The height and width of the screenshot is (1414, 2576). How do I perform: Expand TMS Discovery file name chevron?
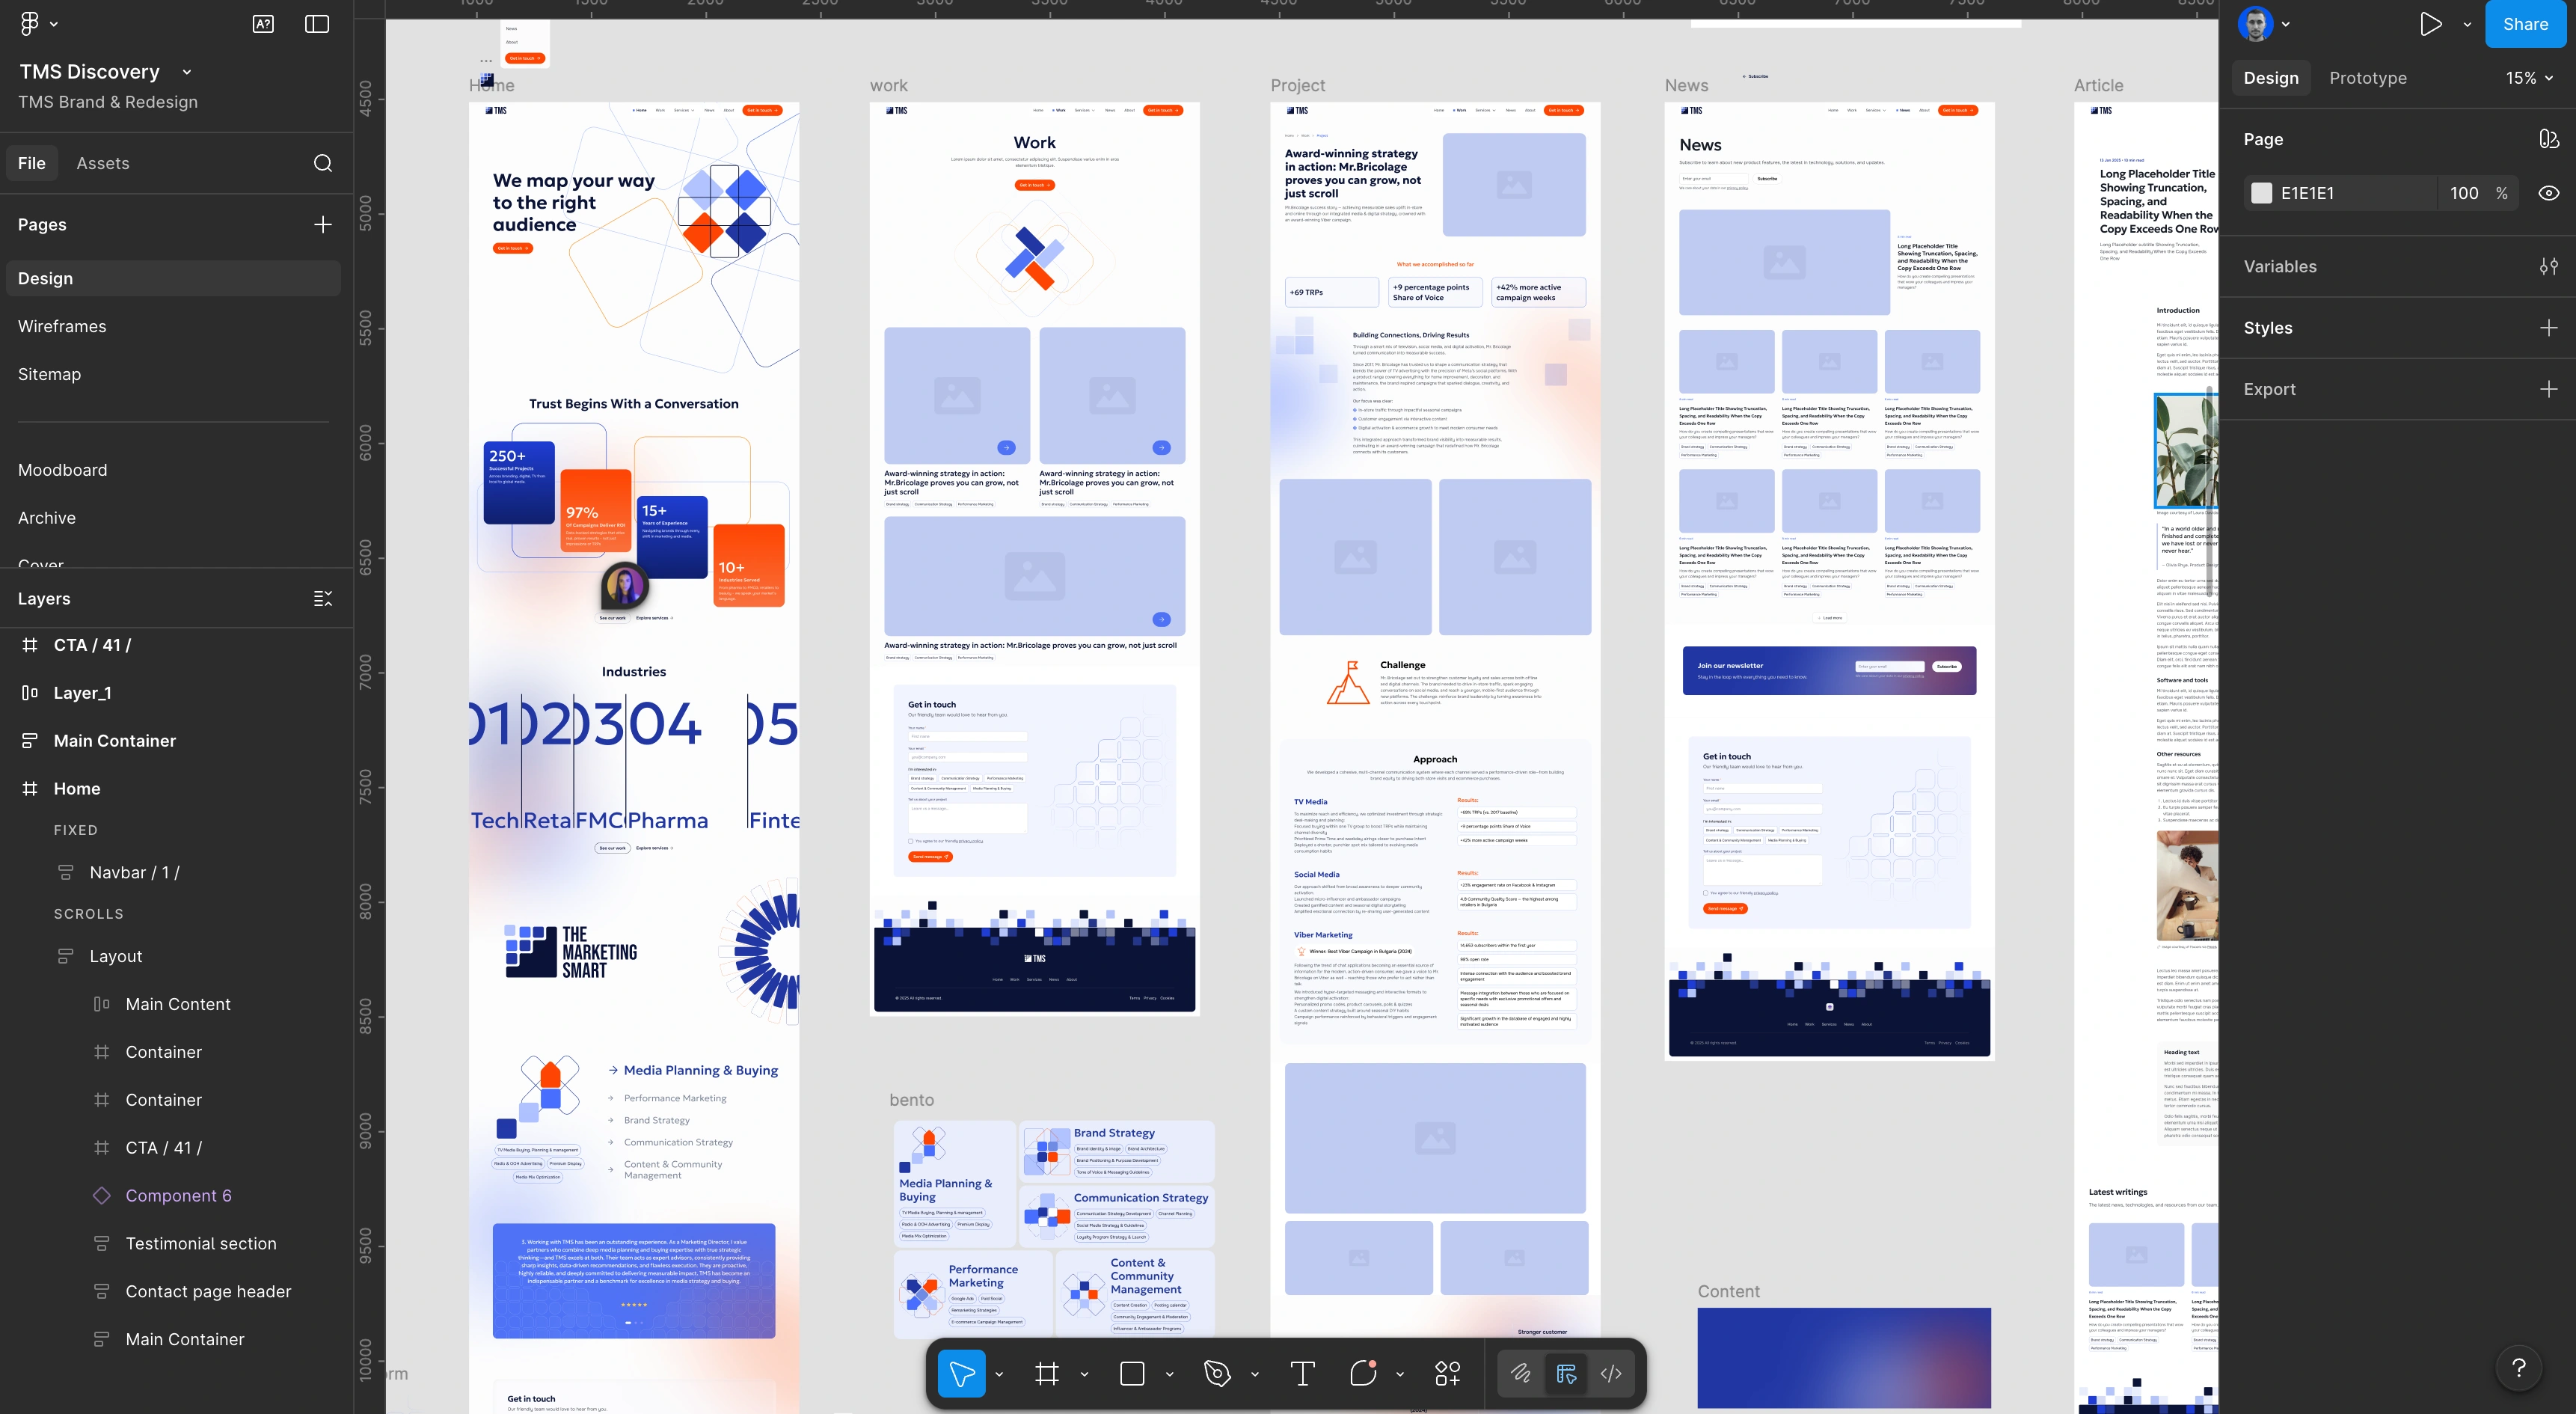point(187,72)
